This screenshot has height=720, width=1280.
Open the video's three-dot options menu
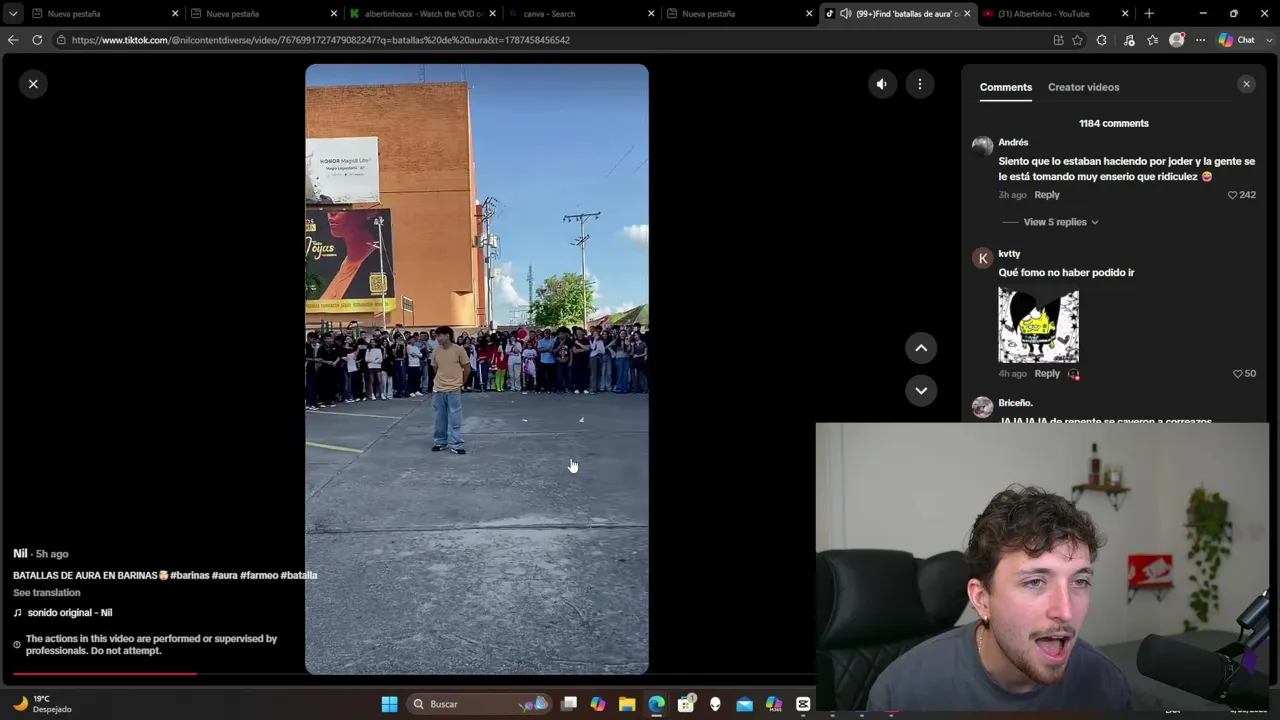(920, 85)
